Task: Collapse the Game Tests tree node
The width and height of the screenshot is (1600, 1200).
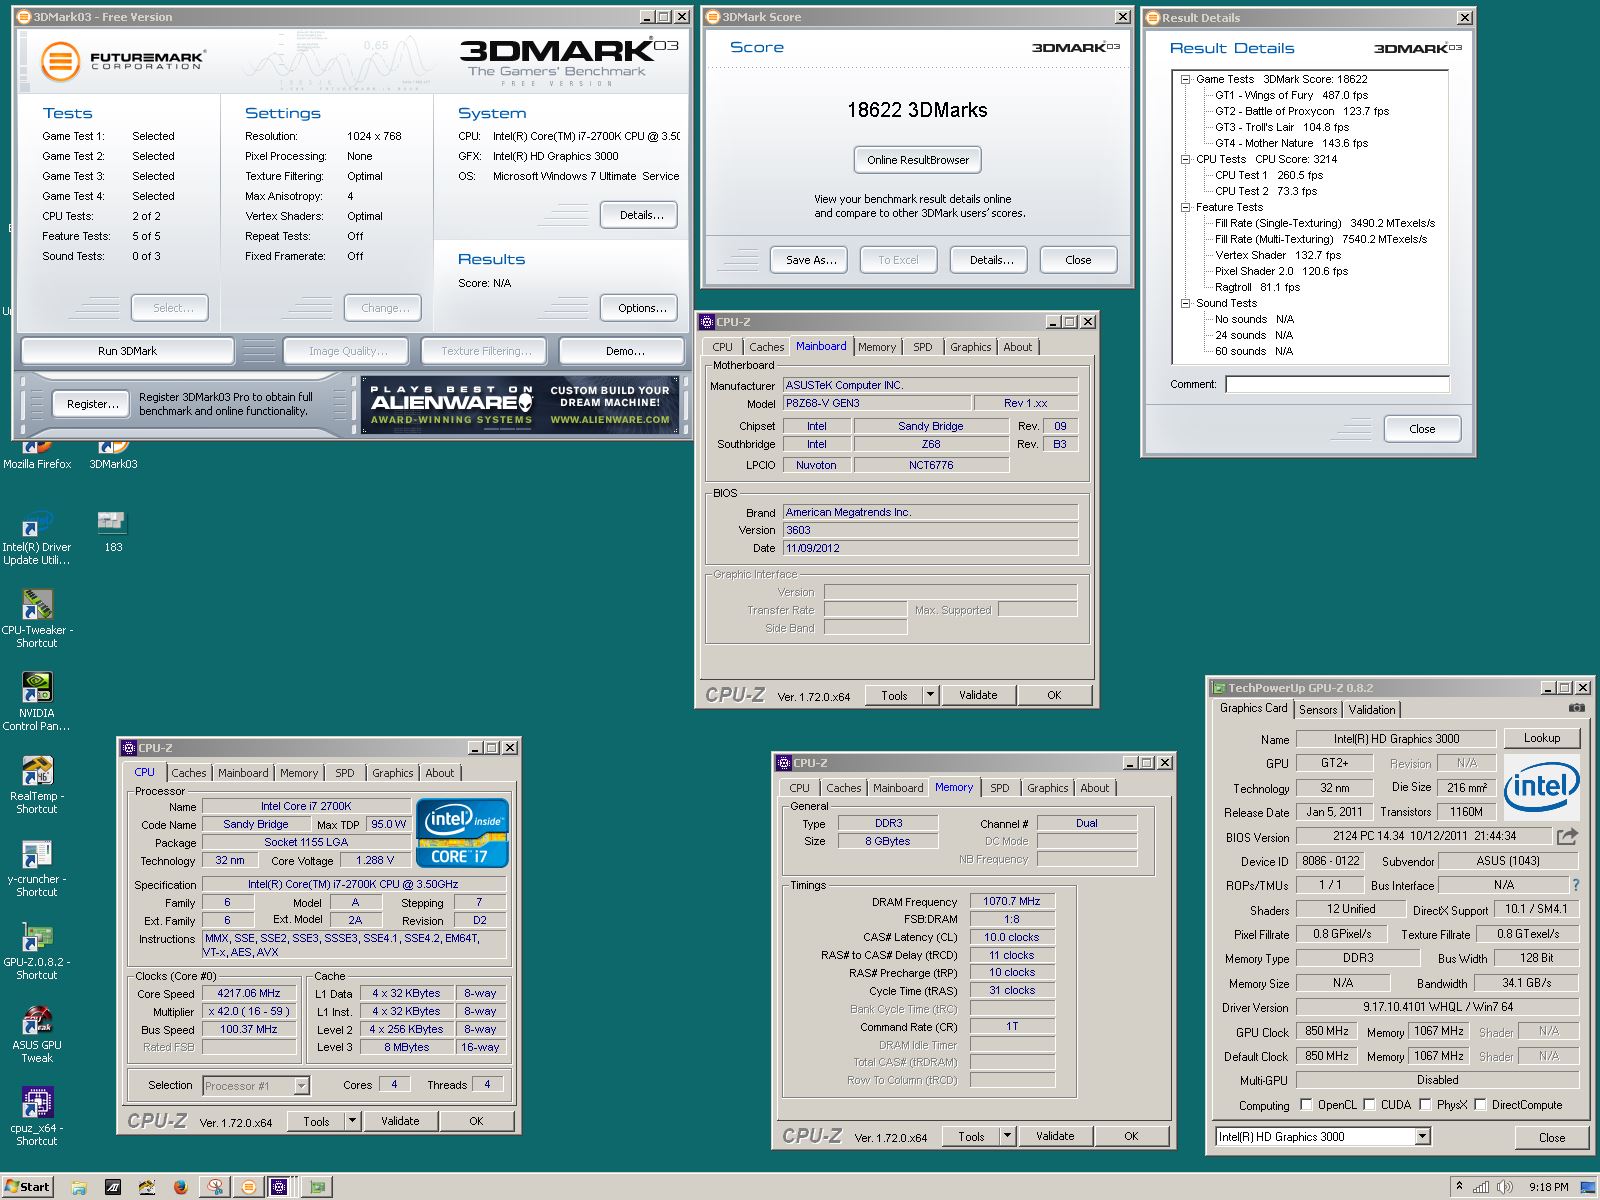Action: [1185, 79]
